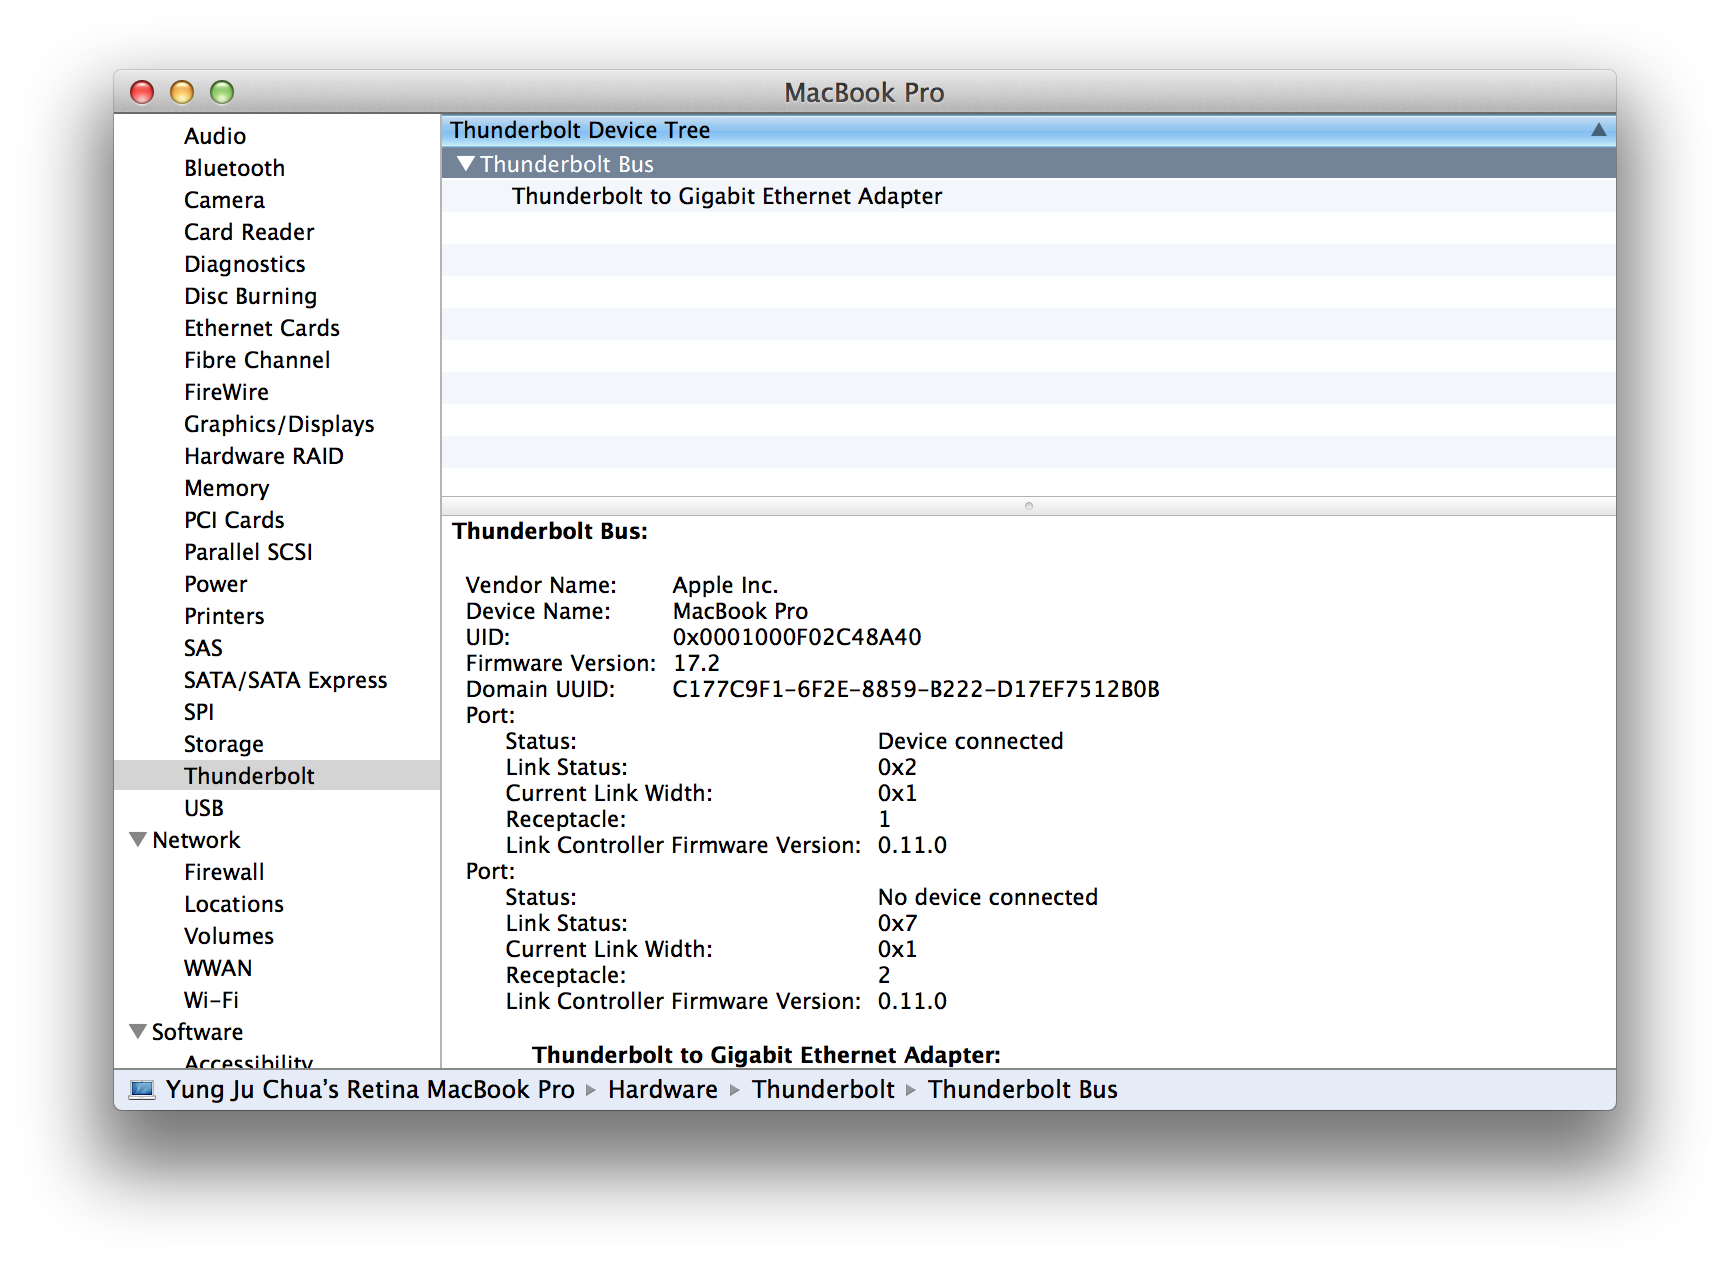
Task: Select Printers in the sidebar
Action: click(225, 616)
